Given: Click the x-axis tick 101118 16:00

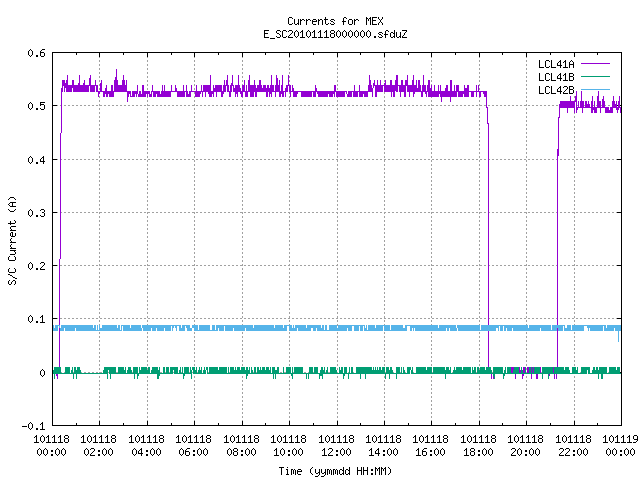Looking at the screenshot, I should [x=431, y=445].
